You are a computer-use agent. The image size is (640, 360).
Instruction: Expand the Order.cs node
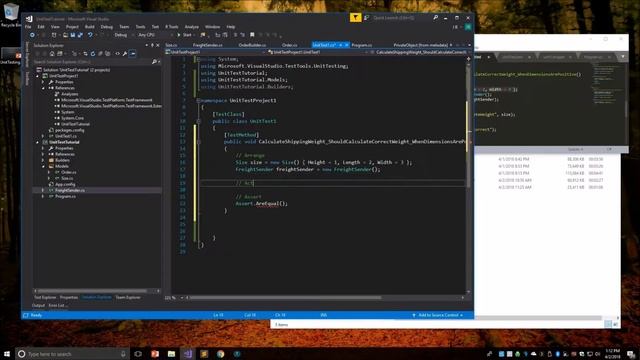pyautogui.click(x=49, y=172)
